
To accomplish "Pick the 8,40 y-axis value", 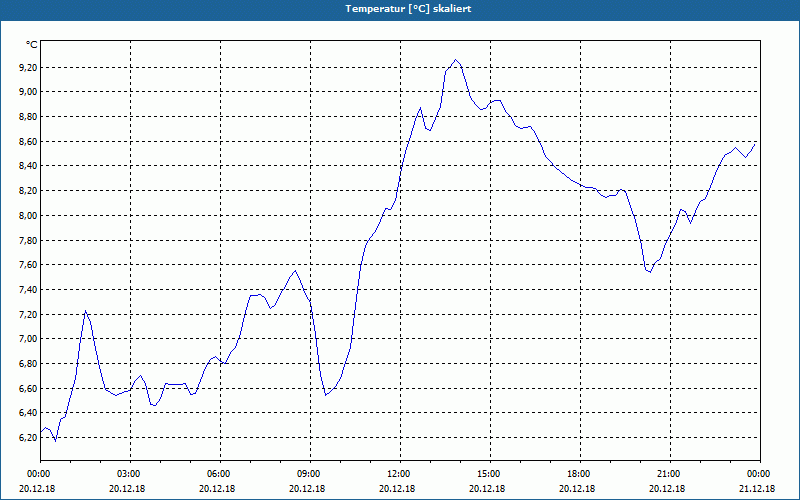I will 29,166.
